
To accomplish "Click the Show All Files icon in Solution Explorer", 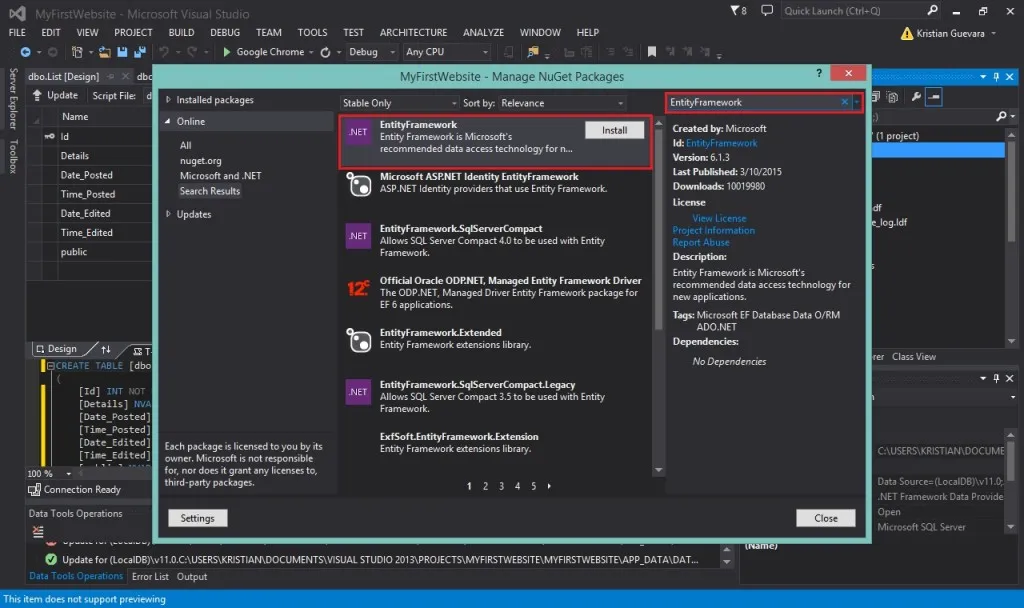I will 893,97.
